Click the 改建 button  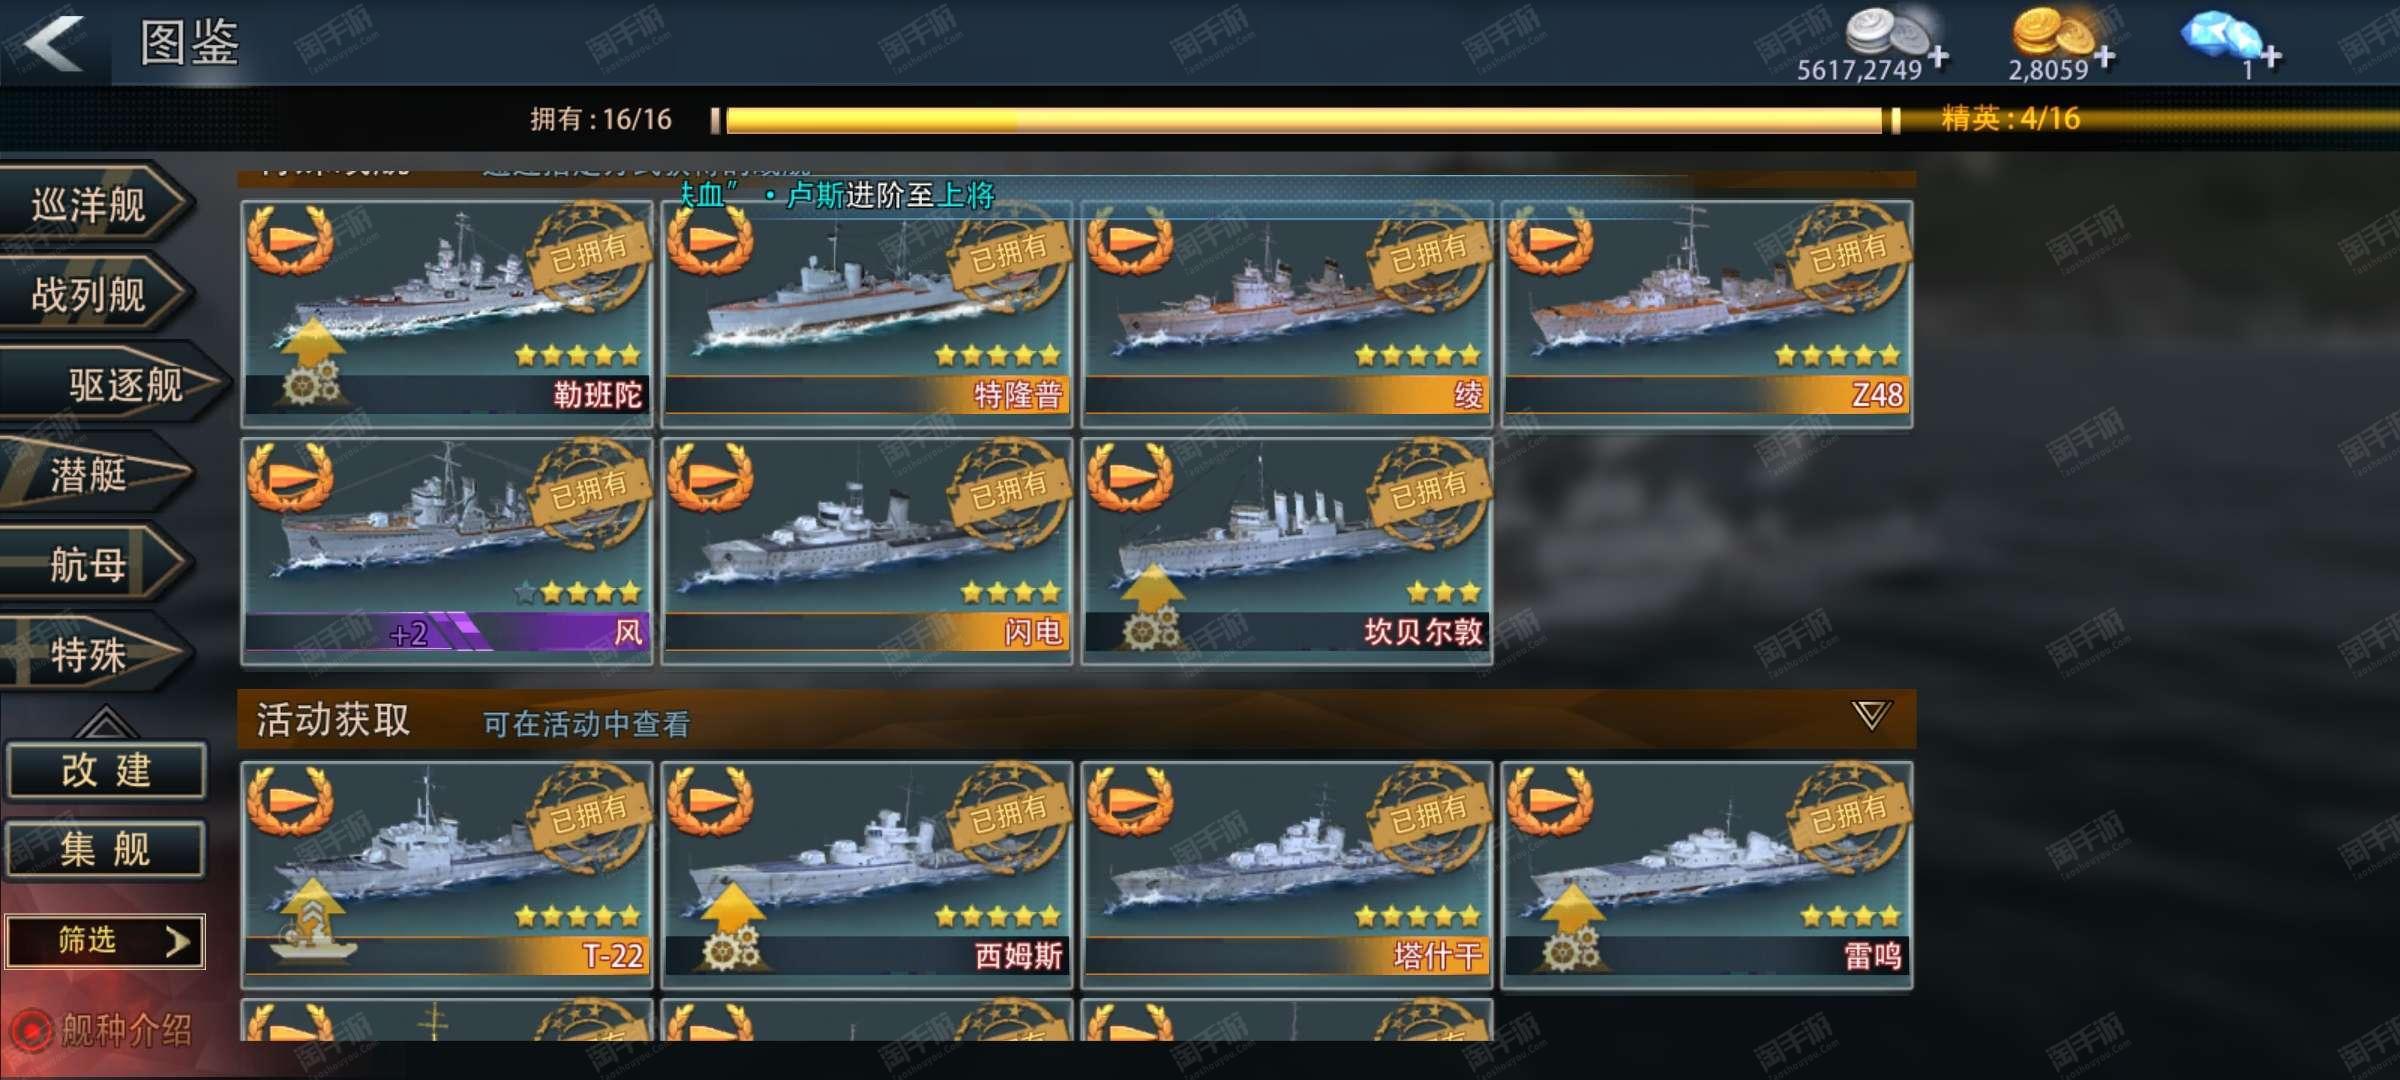click(106, 770)
